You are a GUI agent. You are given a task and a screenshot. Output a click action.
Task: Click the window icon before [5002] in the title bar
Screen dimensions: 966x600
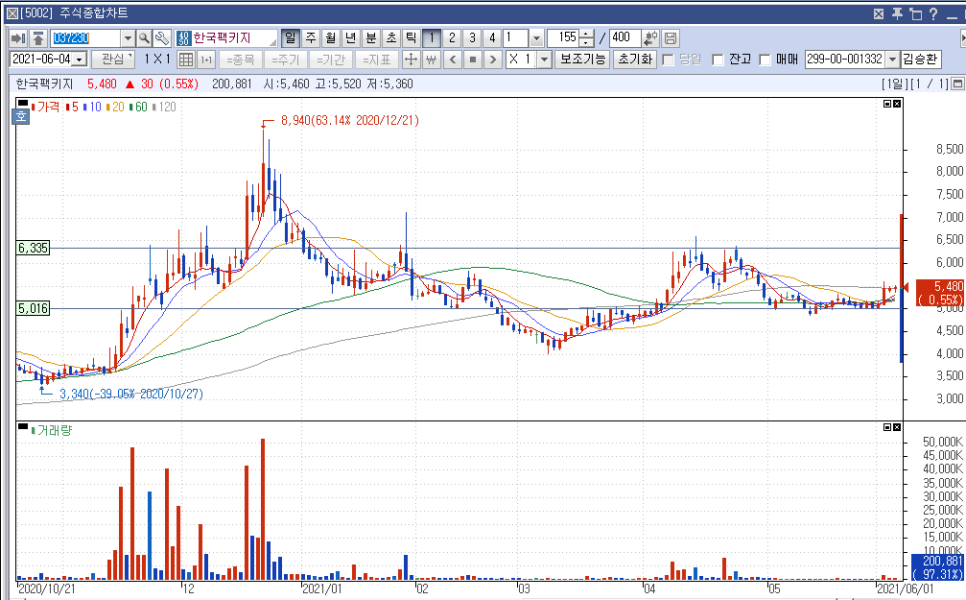[x=12, y=14]
